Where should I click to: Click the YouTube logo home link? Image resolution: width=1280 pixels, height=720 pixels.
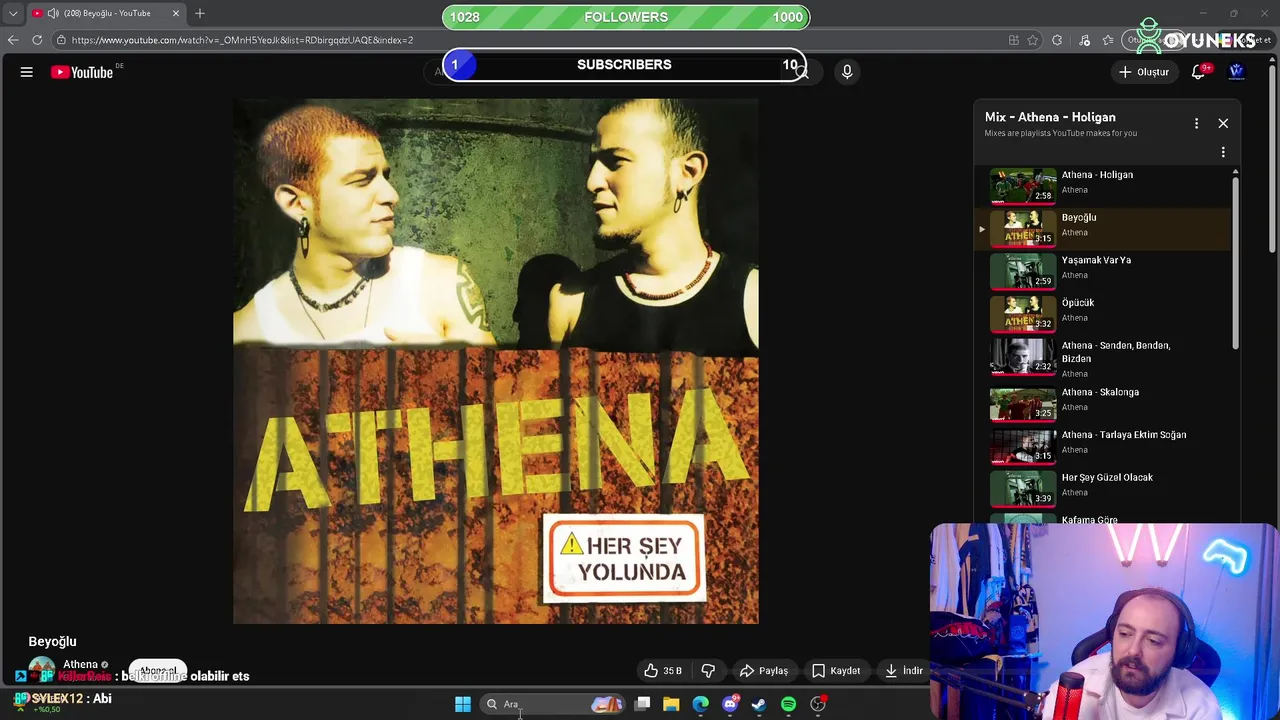coord(82,72)
